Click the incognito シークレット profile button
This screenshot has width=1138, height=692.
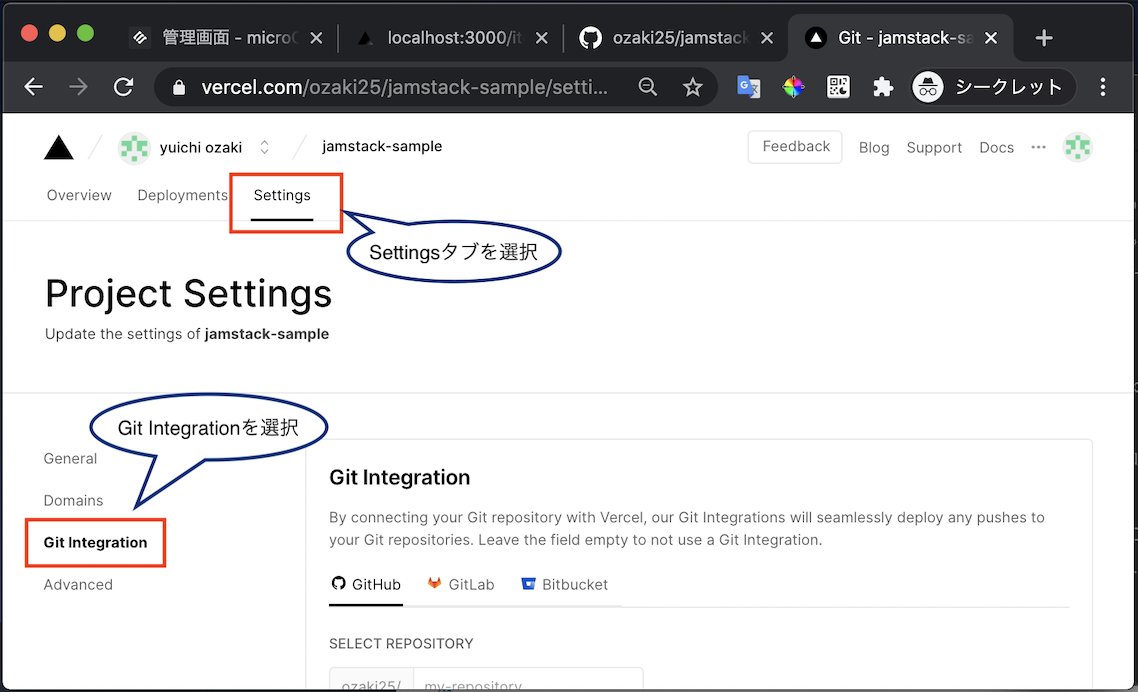tap(992, 87)
